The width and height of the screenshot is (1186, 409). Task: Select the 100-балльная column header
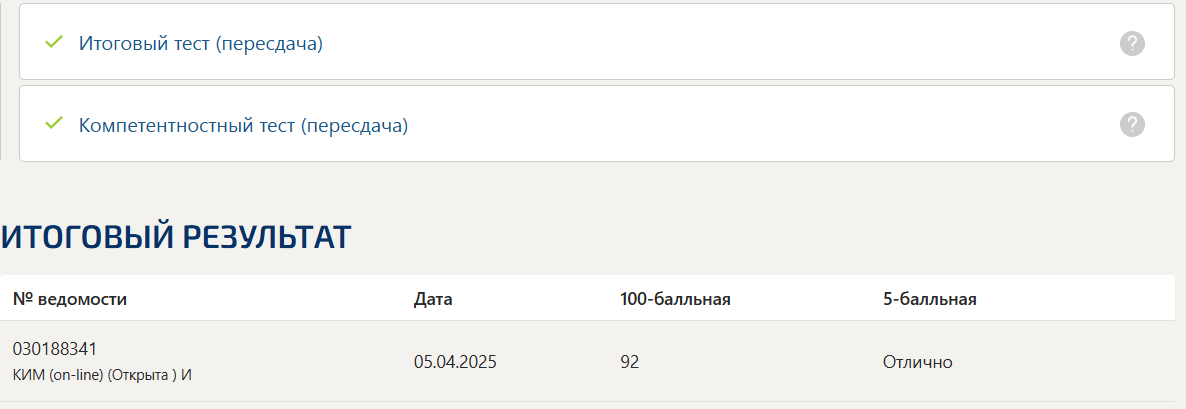click(x=675, y=299)
